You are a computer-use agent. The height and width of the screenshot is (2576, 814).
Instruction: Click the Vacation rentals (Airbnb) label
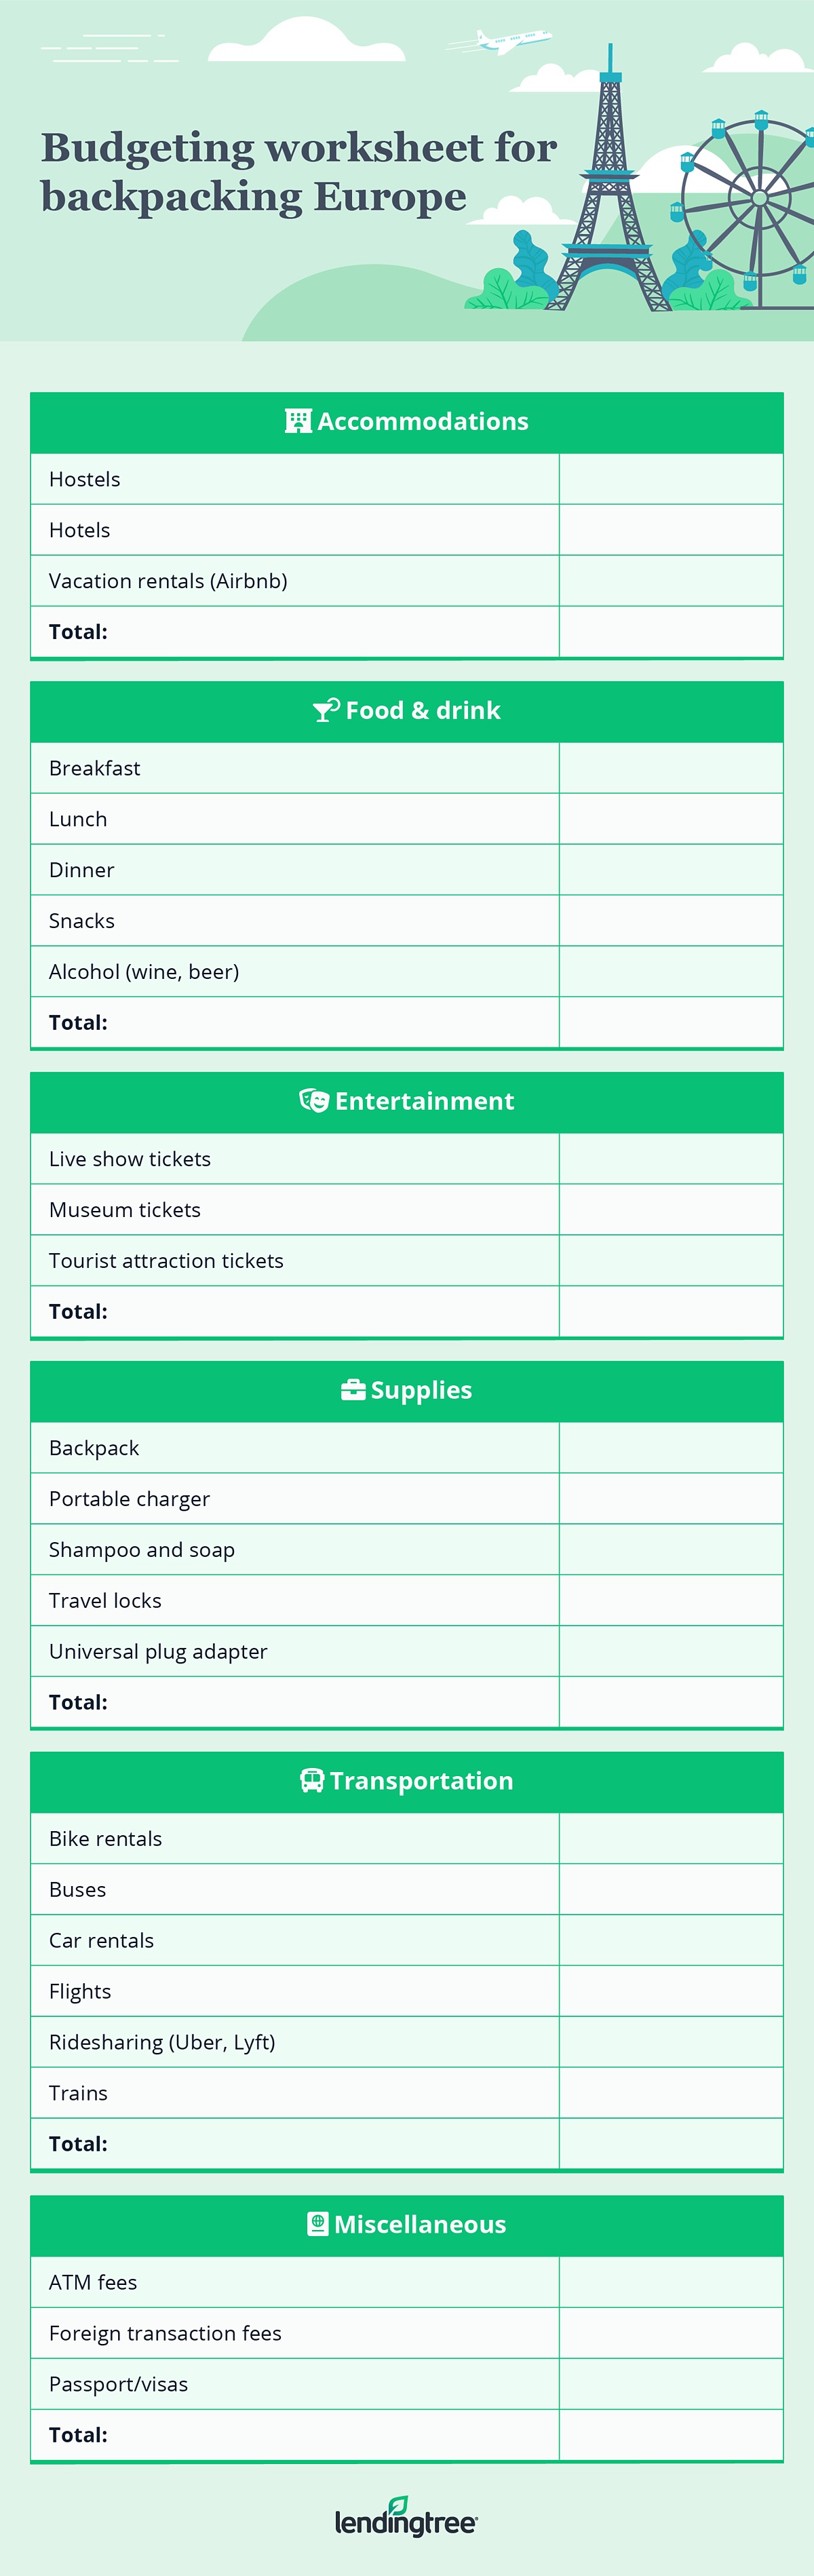coord(168,581)
